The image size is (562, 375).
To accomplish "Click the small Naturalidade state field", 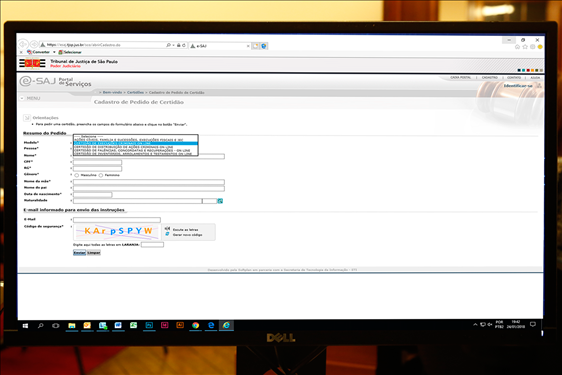I will [x=210, y=201].
